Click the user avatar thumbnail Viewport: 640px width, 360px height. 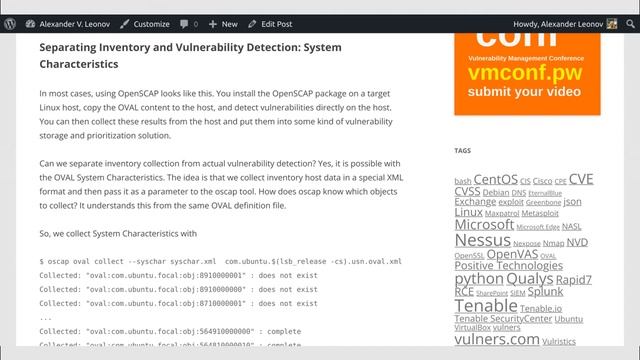[612, 24]
